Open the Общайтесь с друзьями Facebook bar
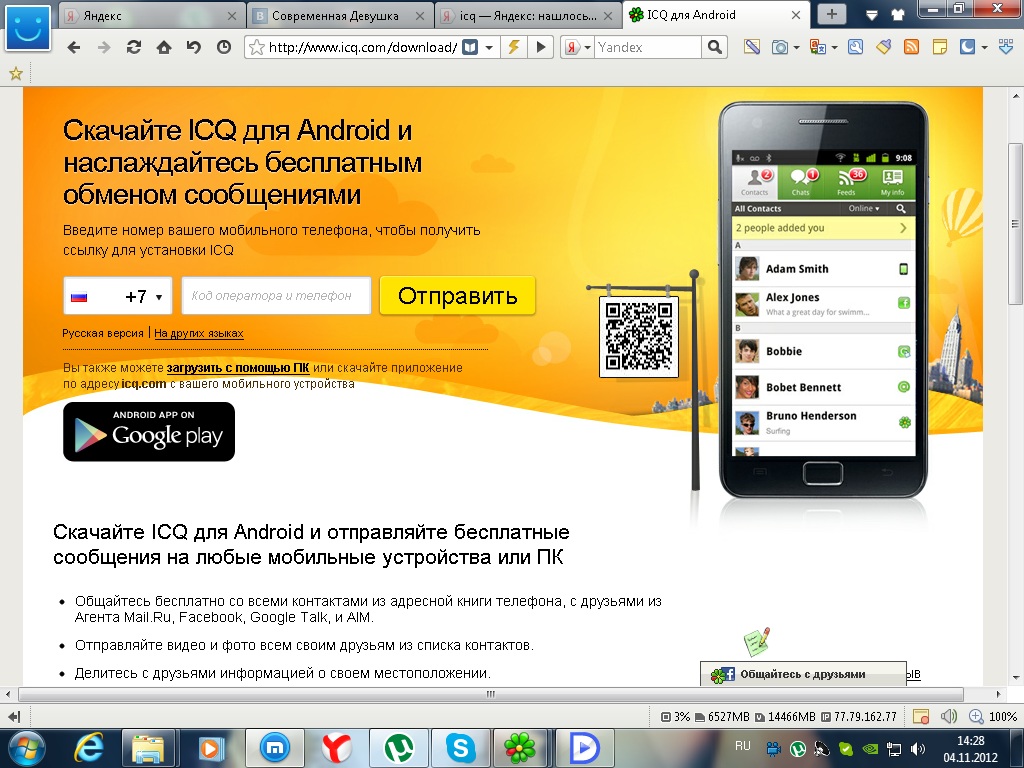The width and height of the screenshot is (1024, 768). 803,674
